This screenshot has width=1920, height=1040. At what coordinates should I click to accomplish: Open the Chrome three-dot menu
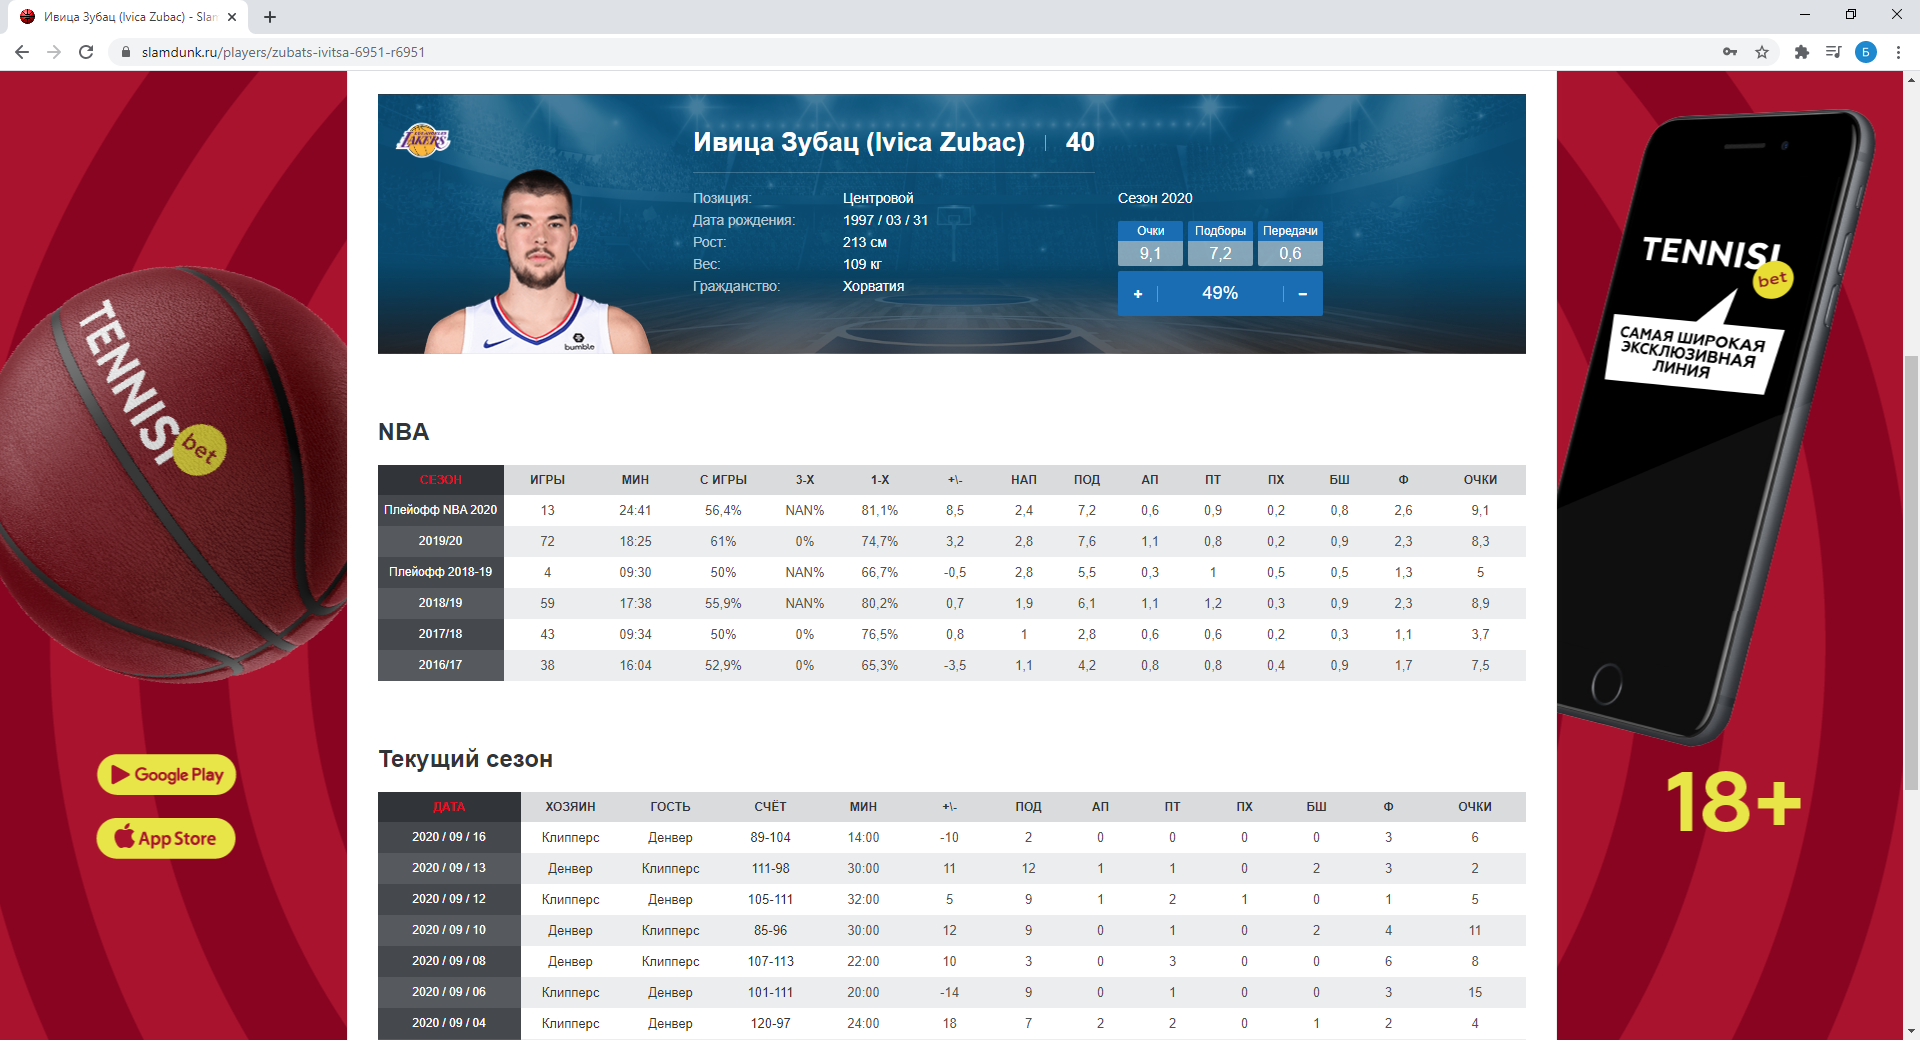[x=1898, y=52]
